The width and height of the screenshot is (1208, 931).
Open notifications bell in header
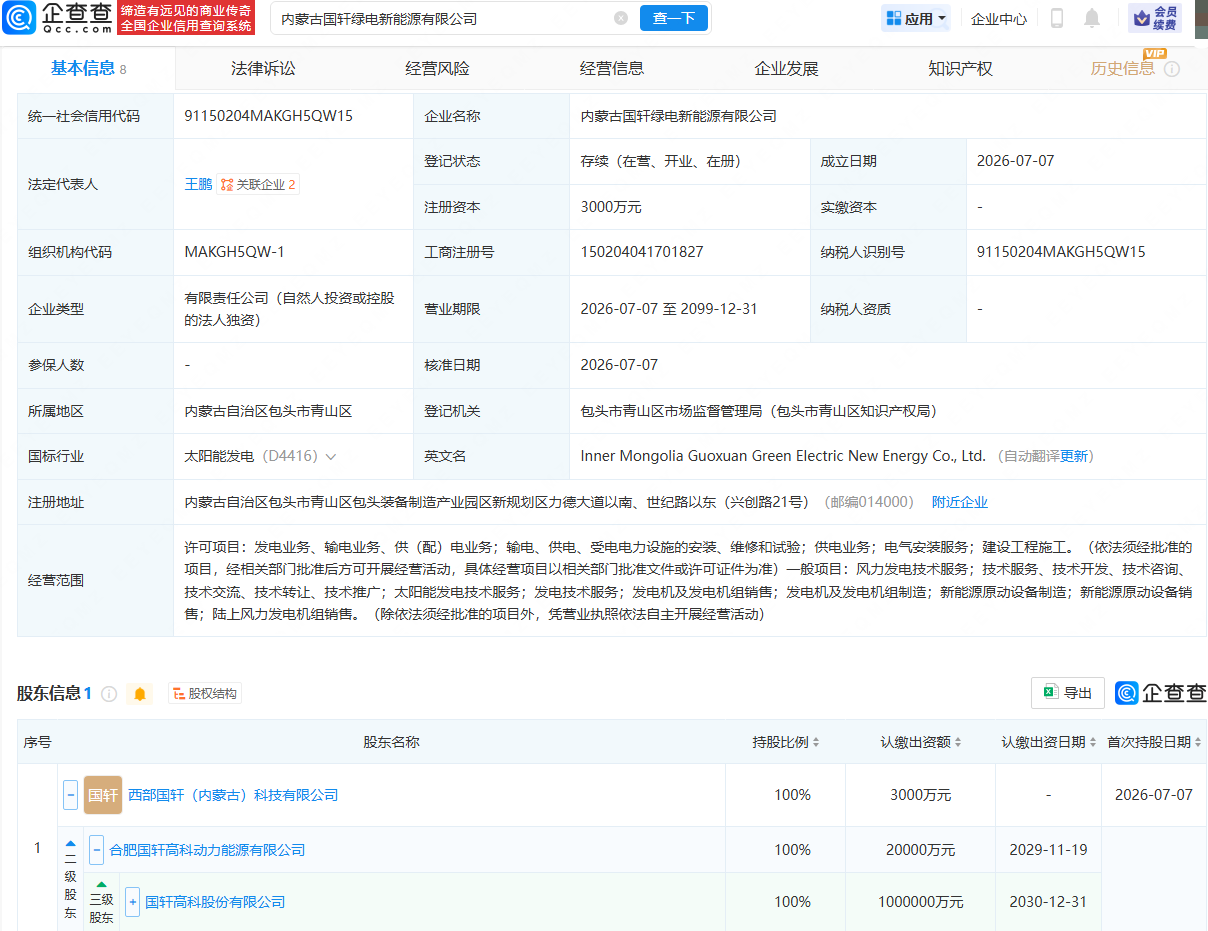(1092, 18)
